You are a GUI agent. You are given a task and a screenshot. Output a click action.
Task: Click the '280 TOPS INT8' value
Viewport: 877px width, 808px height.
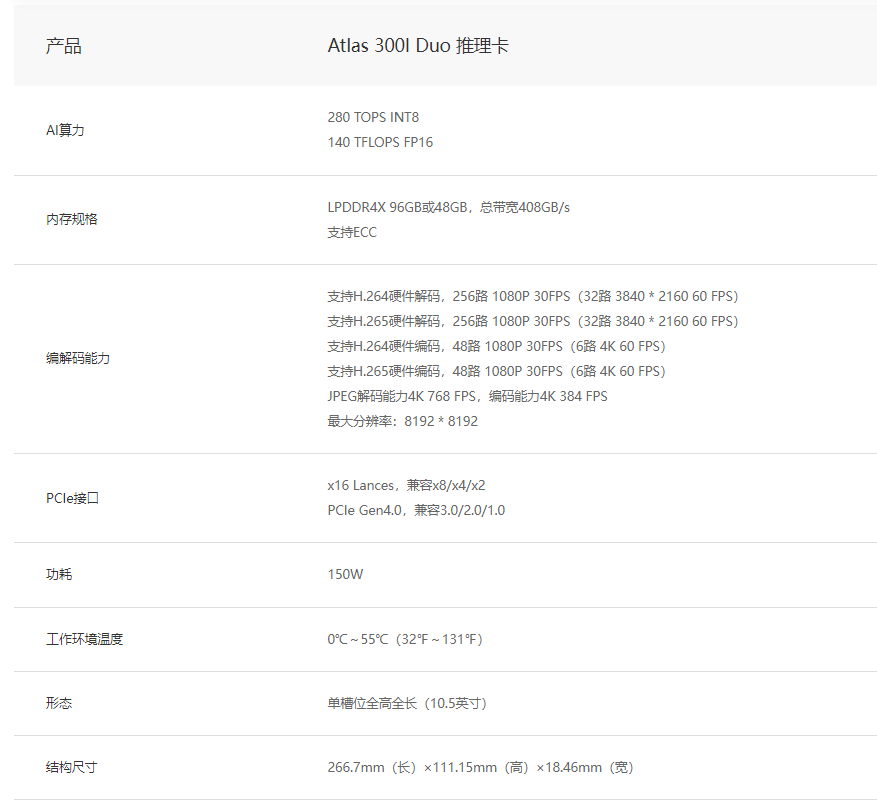pyautogui.click(x=373, y=117)
